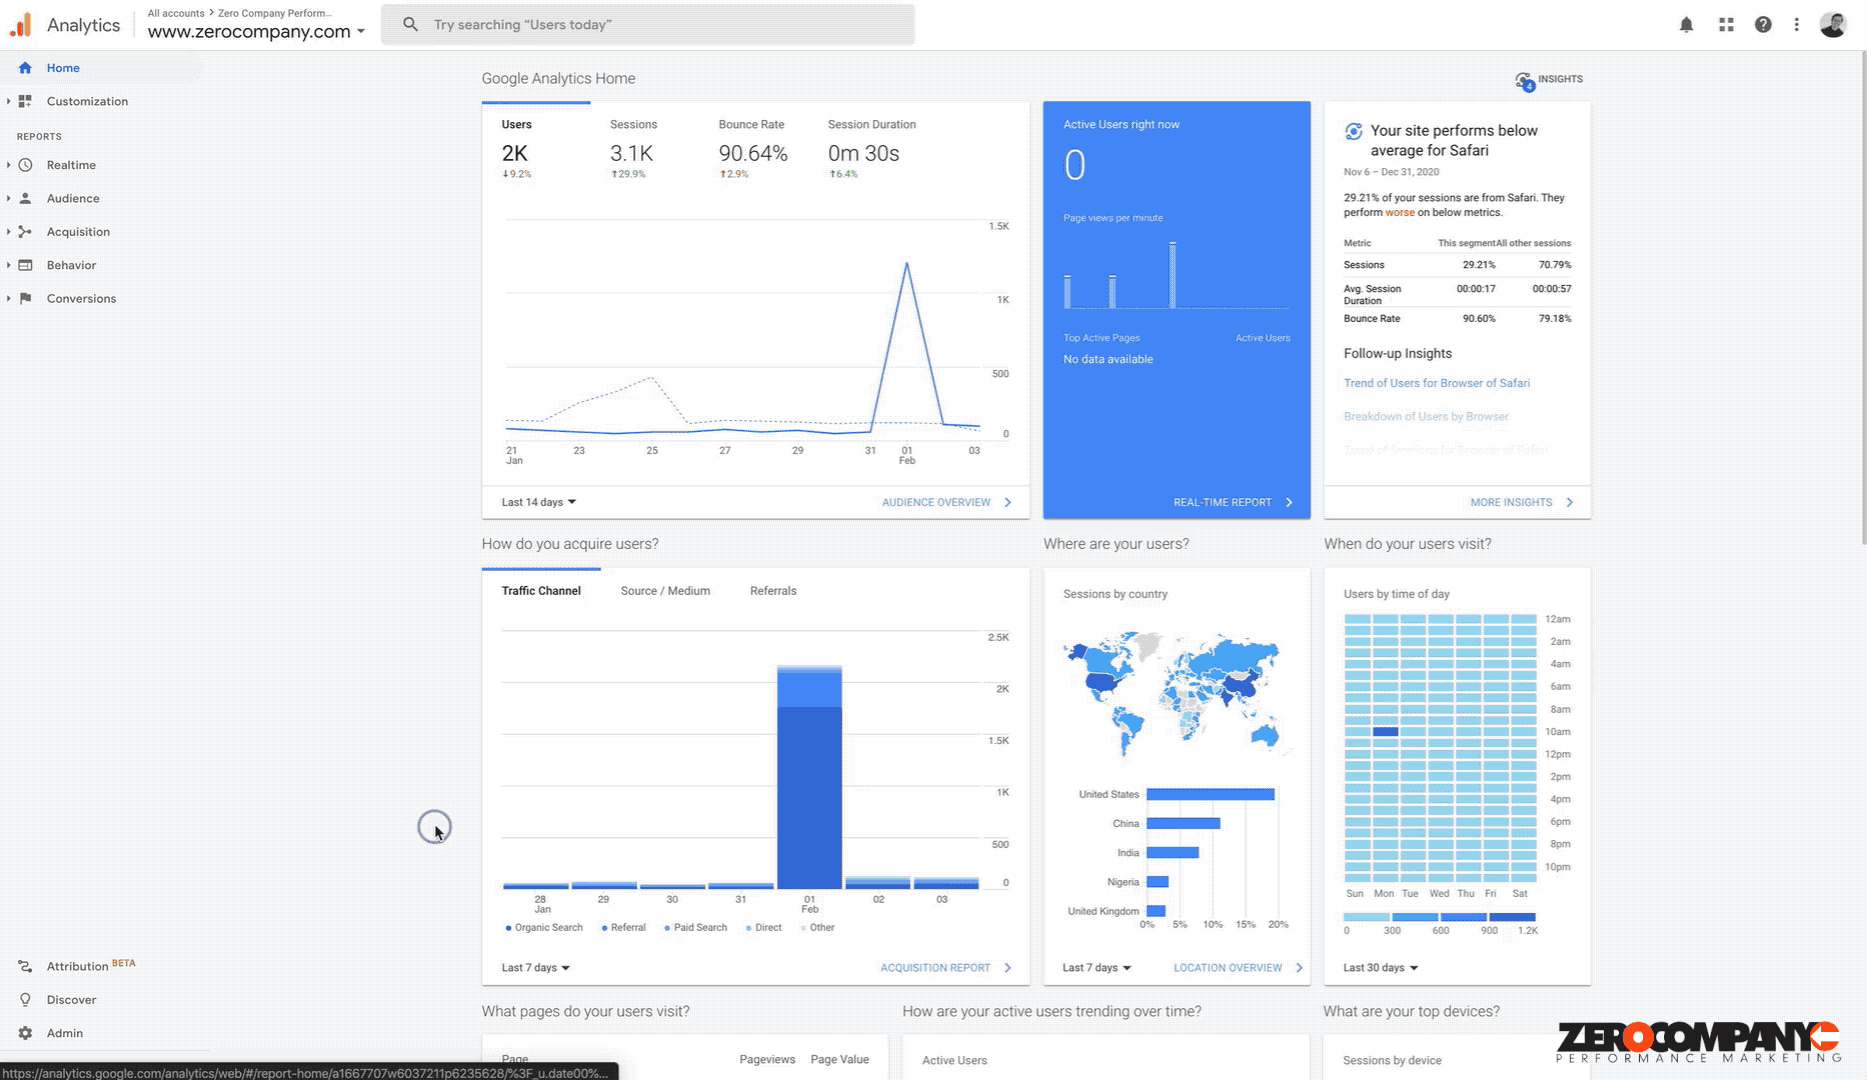Expand the Realtime reports section
This screenshot has height=1080, width=1867.
tap(9, 165)
